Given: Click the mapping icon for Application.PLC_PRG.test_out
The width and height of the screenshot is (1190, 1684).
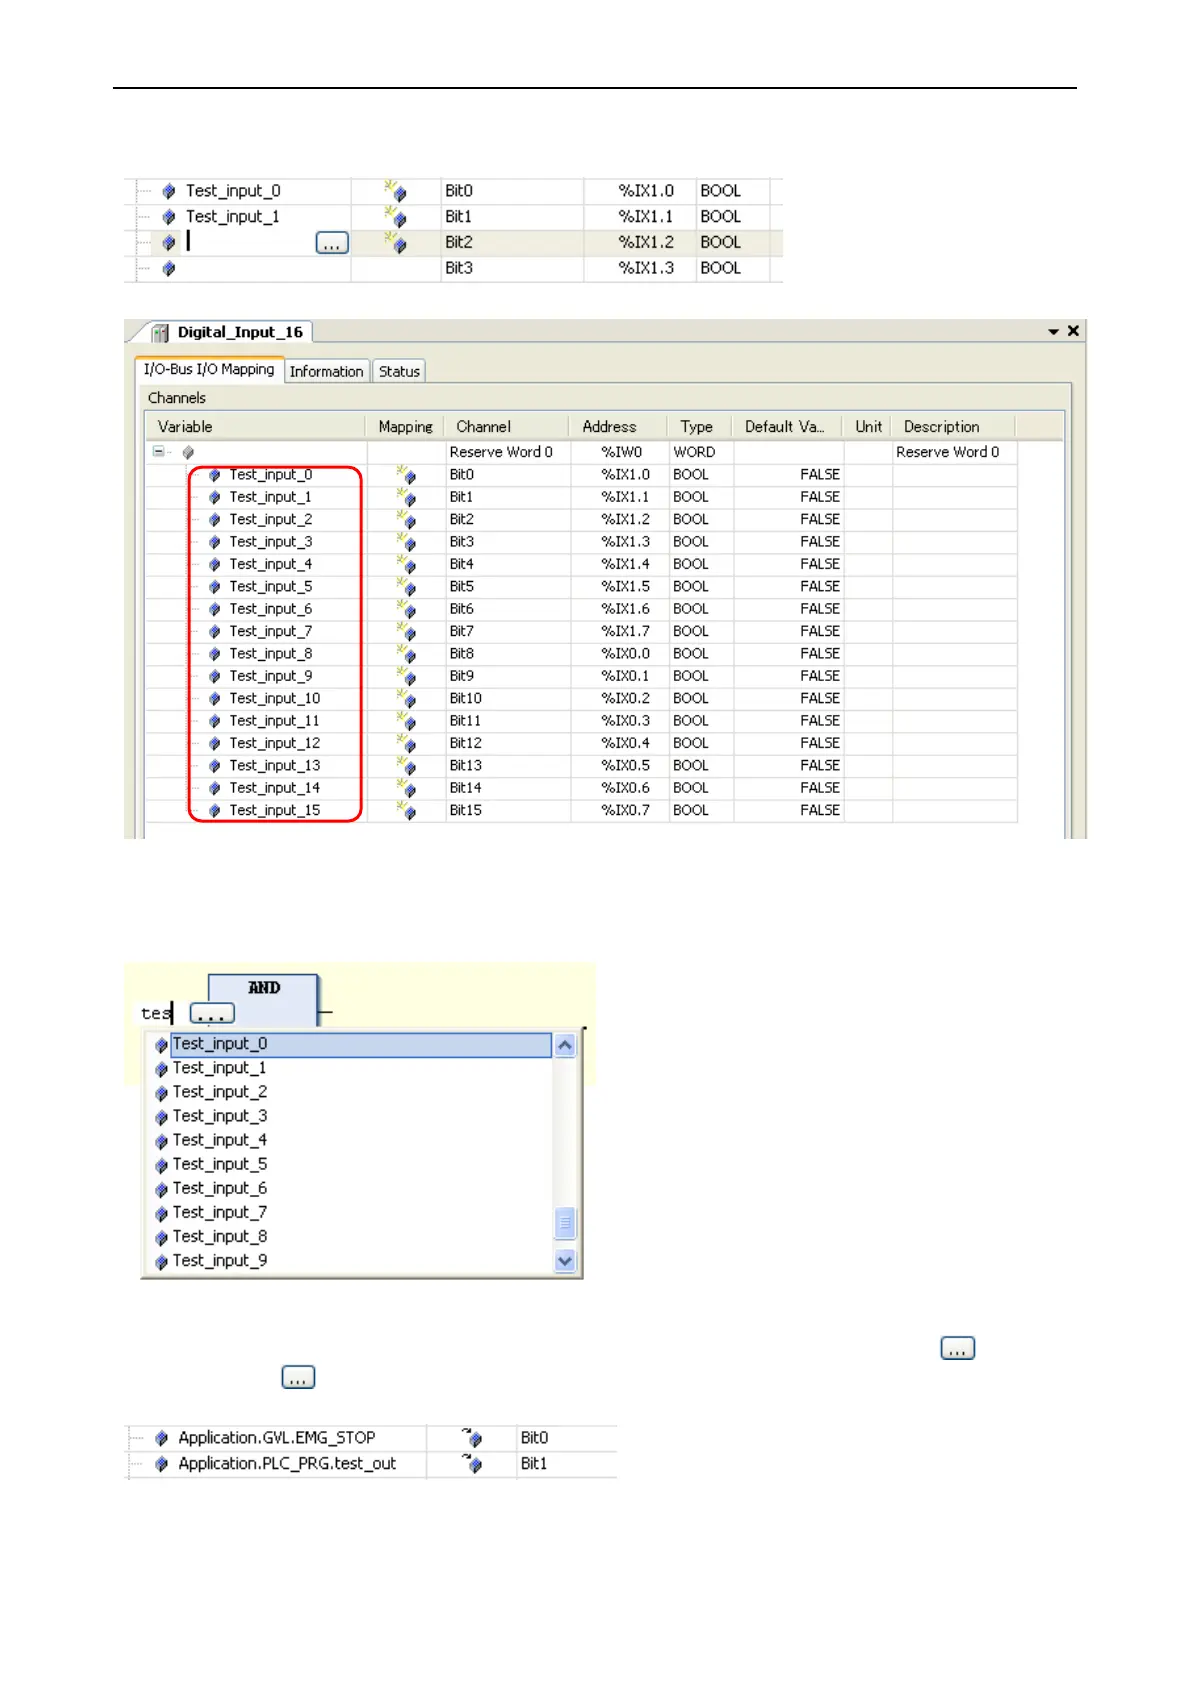Looking at the screenshot, I should pos(472,1463).
